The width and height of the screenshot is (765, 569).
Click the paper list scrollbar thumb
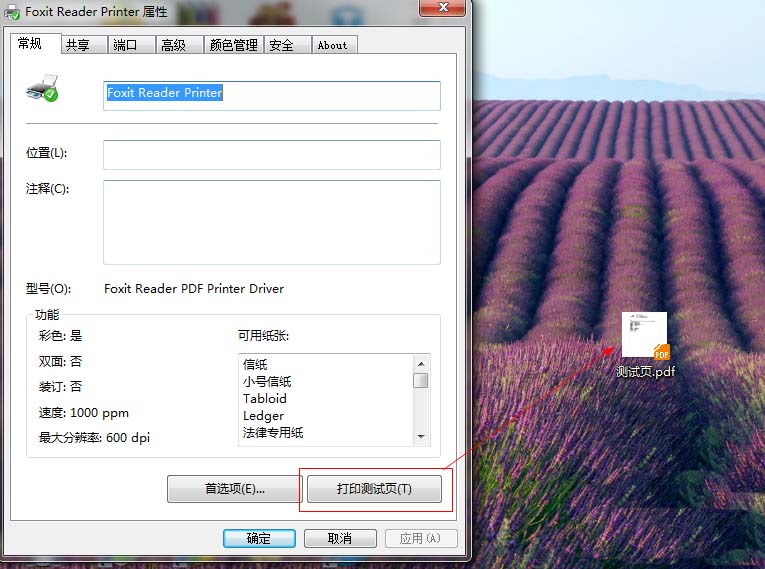pyautogui.click(x=421, y=380)
